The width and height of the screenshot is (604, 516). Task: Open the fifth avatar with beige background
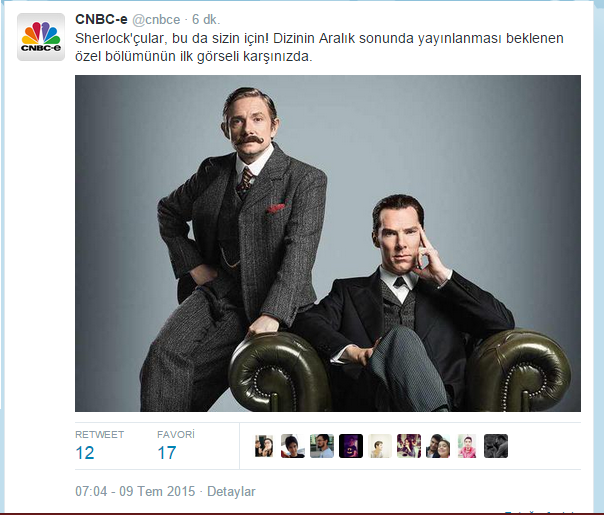[x=380, y=446]
